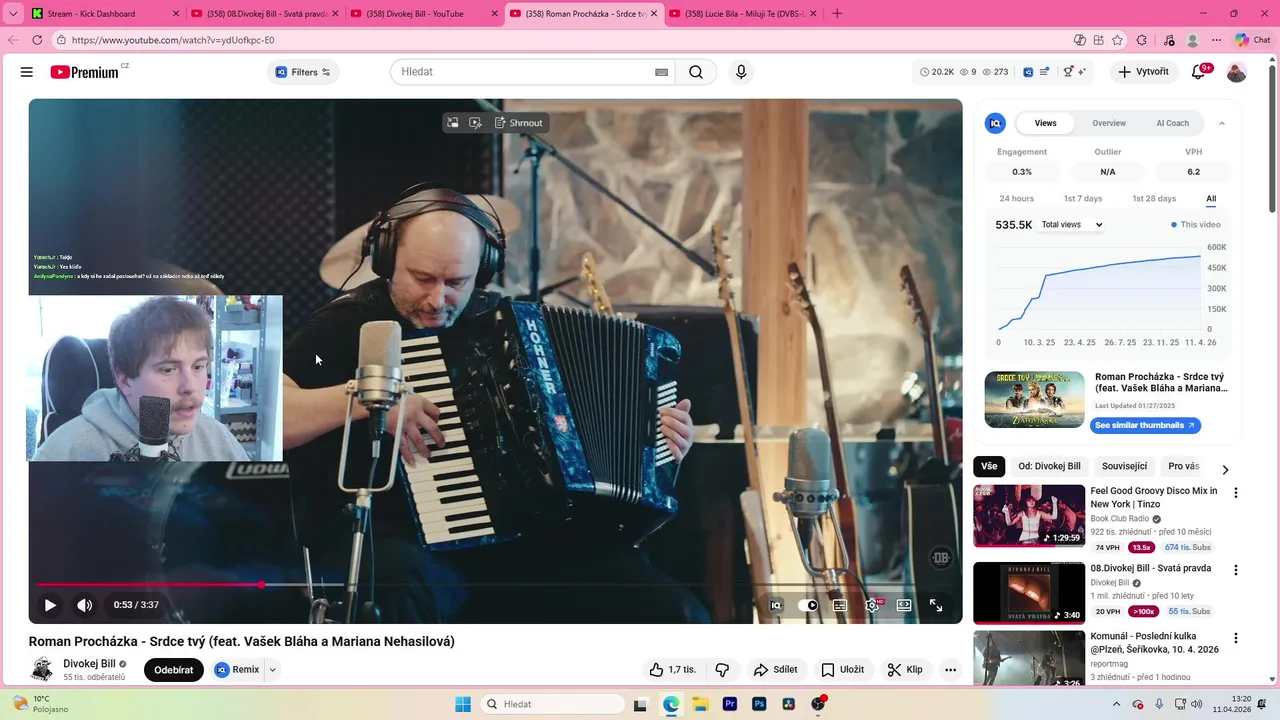Select 1st 28 days time range
The width and height of the screenshot is (1280, 720).
pyautogui.click(x=1154, y=199)
